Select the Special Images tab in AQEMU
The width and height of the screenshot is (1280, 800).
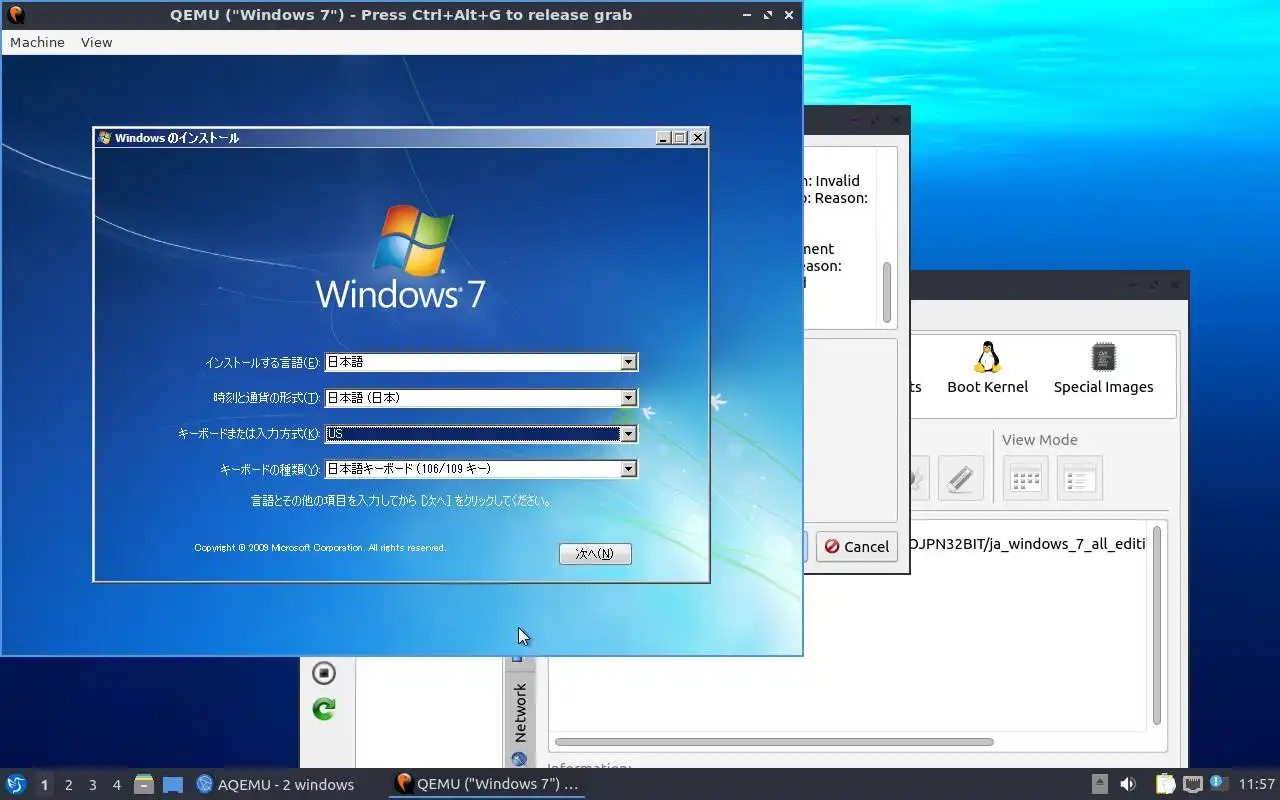click(x=1103, y=369)
